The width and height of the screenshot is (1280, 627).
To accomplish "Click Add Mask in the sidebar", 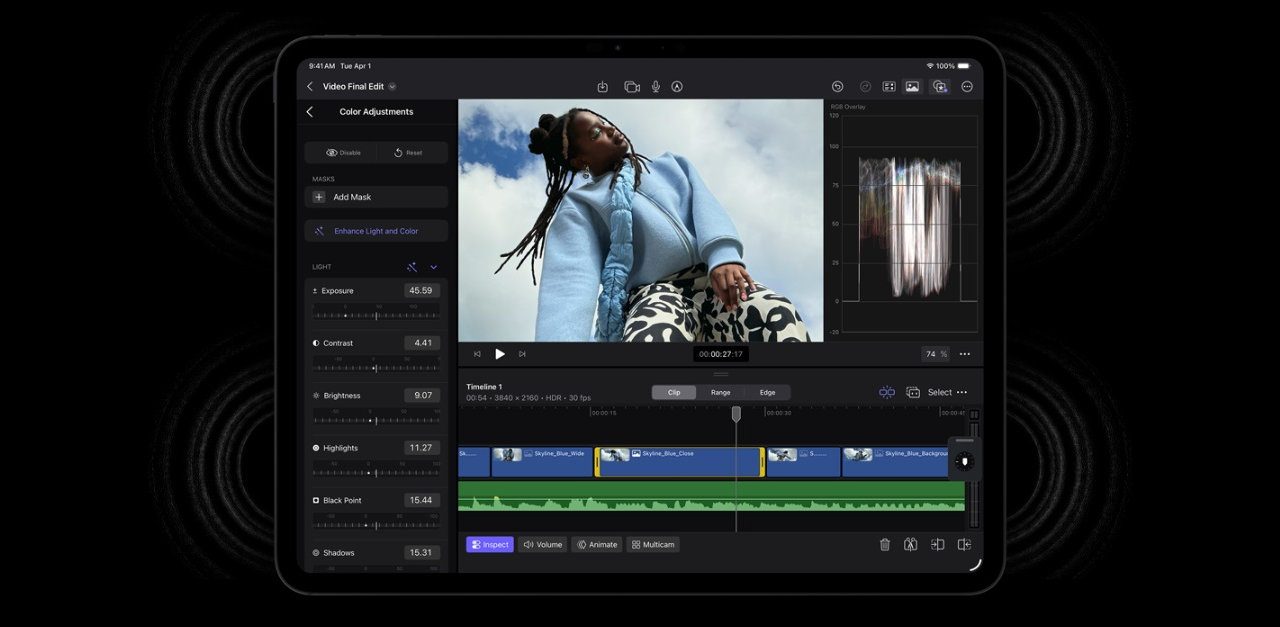I will 376,196.
